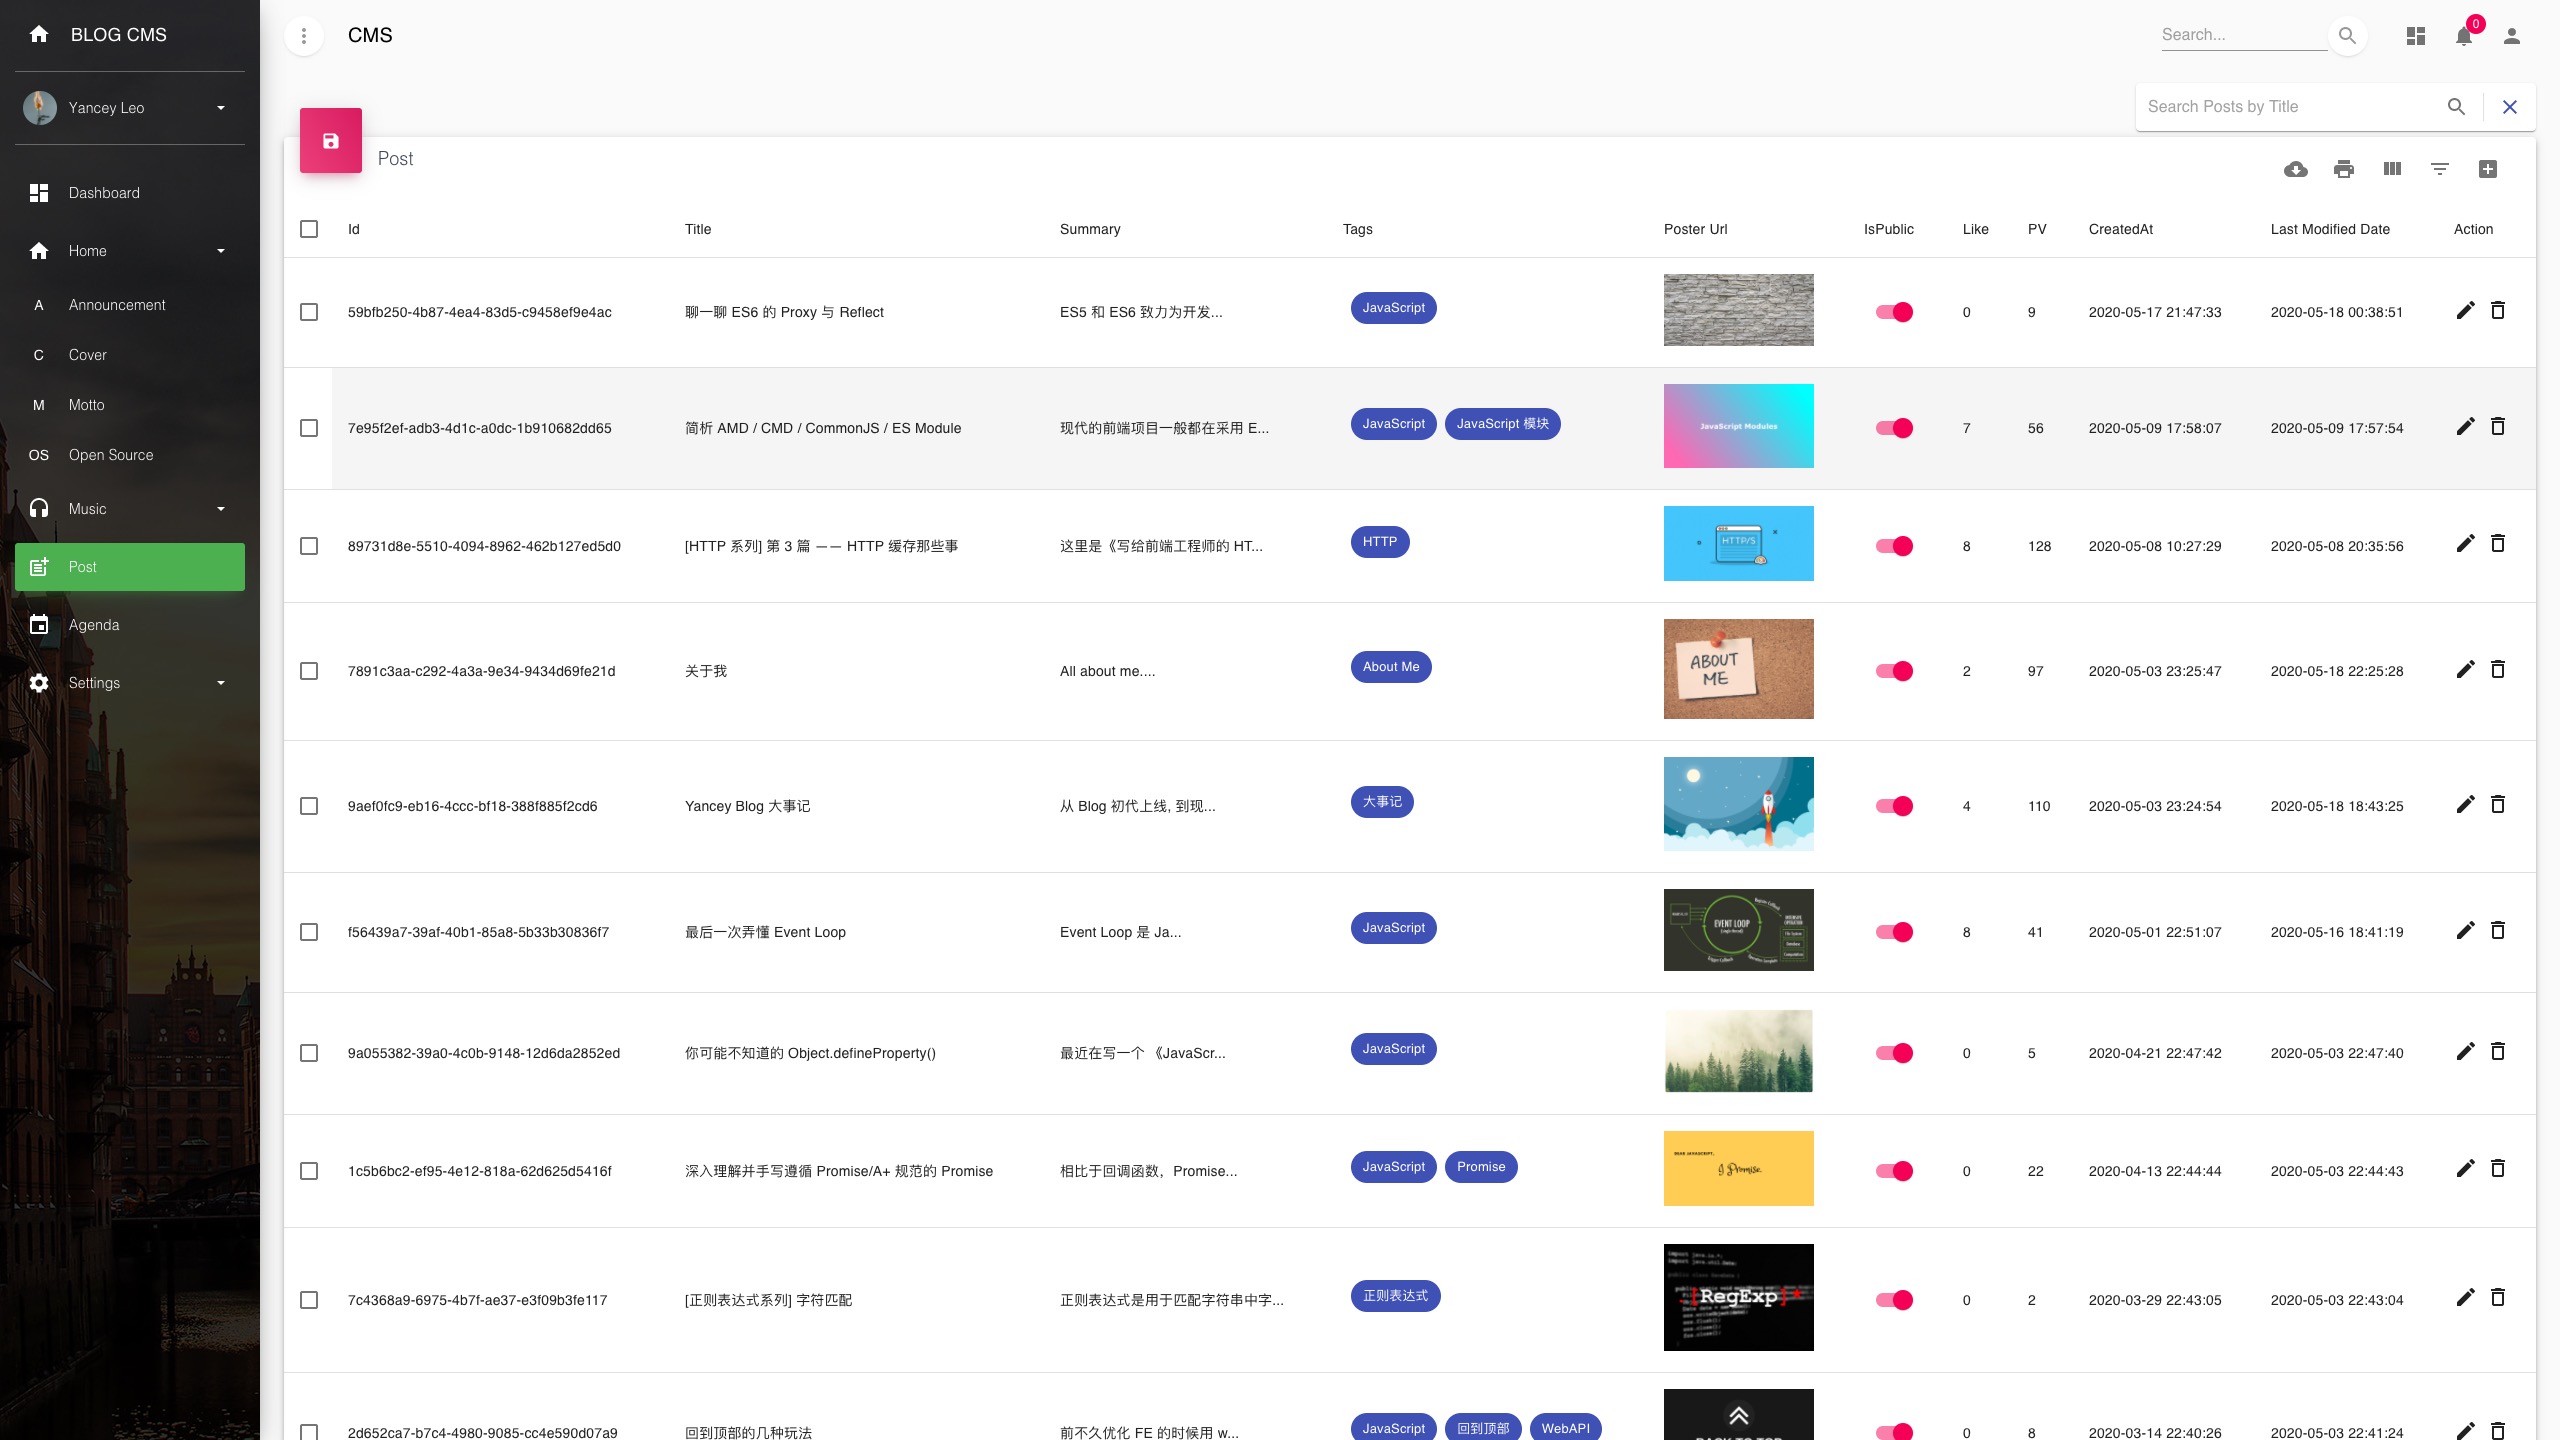2560x1440 pixels.
Task: Go to Dashboard in the sidebar
Action: point(104,193)
